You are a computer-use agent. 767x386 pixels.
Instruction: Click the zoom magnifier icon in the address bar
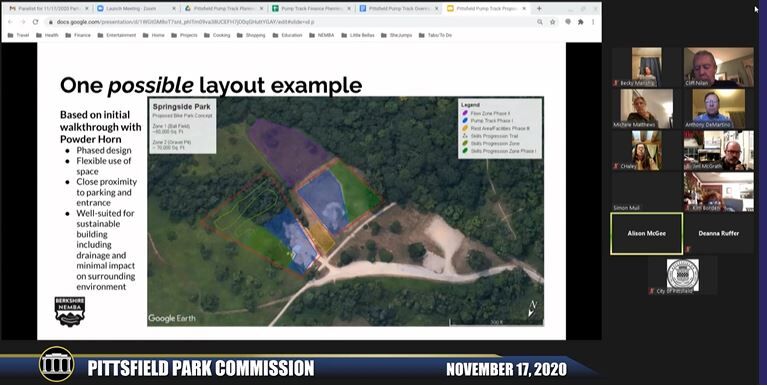(540, 22)
